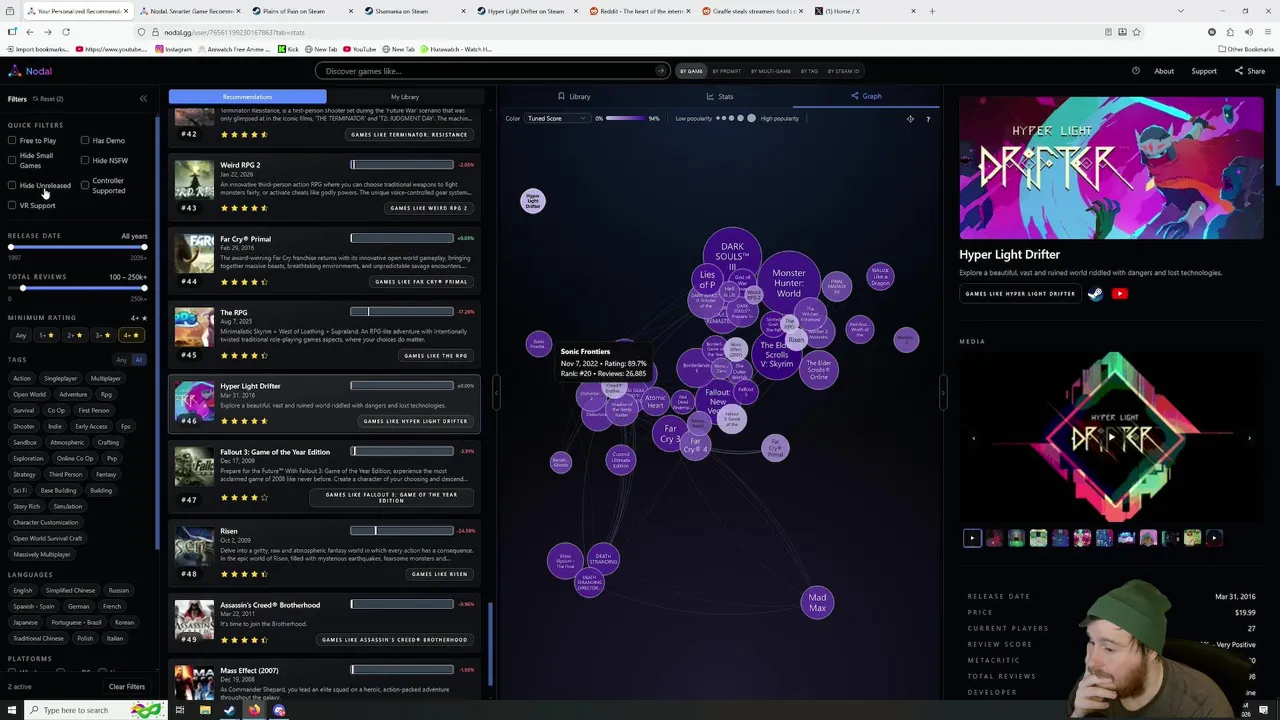
Task: Click the browser back arrow
Action: coord(30,32)
